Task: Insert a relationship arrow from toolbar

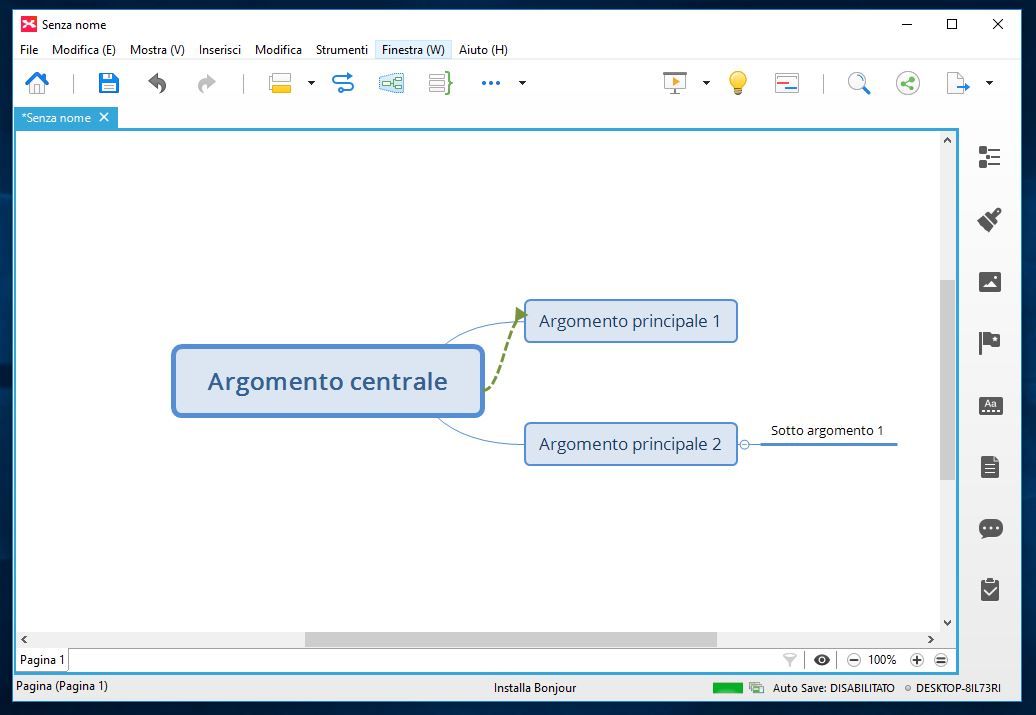Action: 343,83
